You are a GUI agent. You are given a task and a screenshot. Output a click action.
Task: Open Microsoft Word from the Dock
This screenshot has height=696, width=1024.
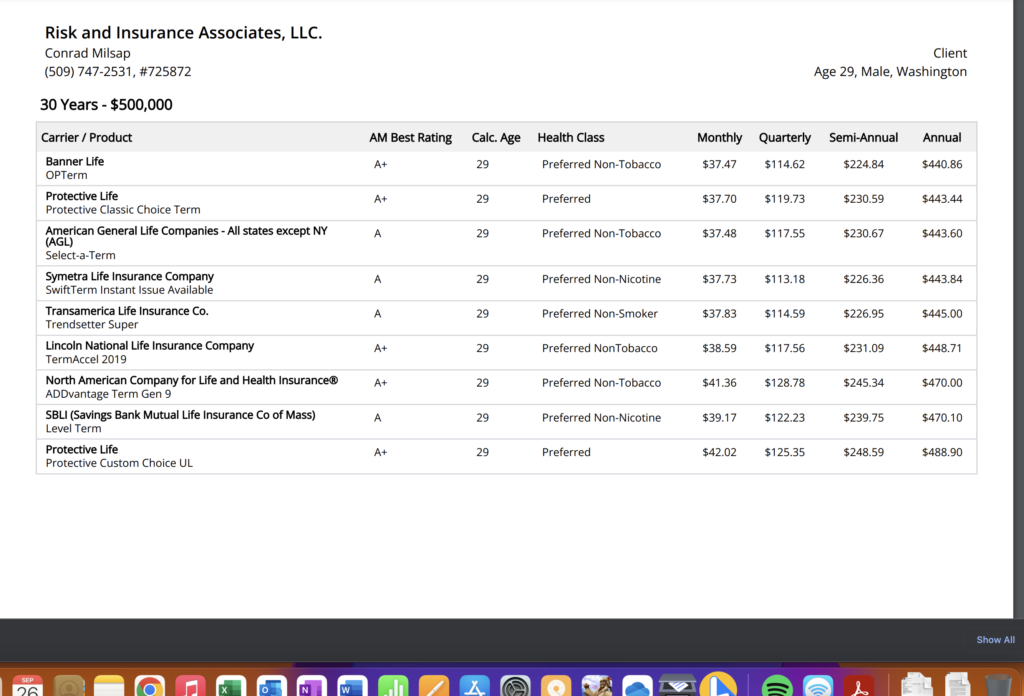pos(352,687)
